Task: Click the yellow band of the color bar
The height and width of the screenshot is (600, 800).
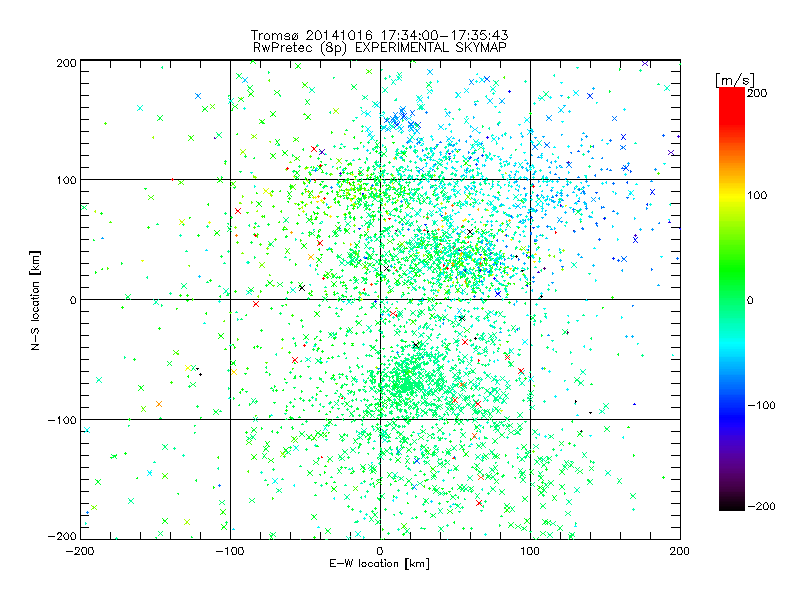Action: point(732,196)
